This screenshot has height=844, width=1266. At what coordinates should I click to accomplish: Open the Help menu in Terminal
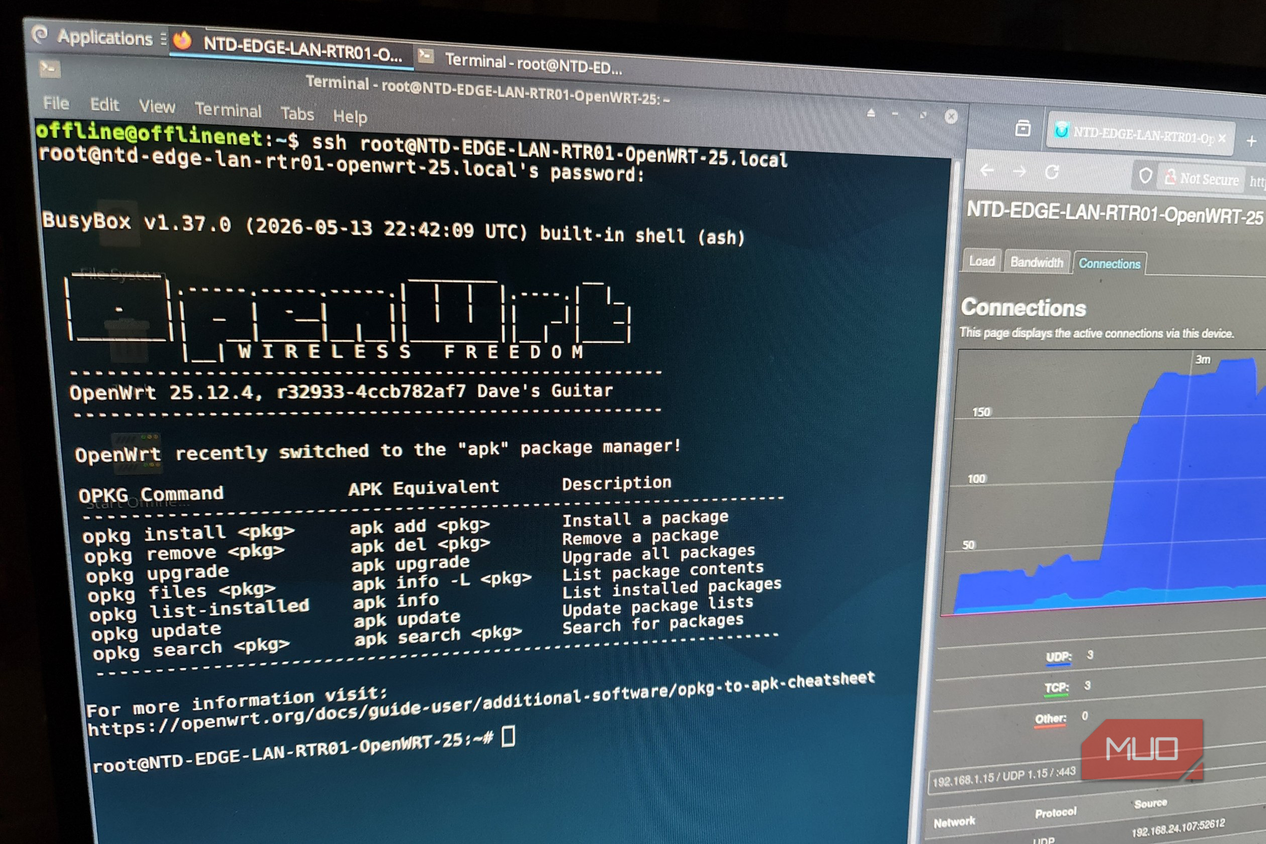(x=350, y=116)
